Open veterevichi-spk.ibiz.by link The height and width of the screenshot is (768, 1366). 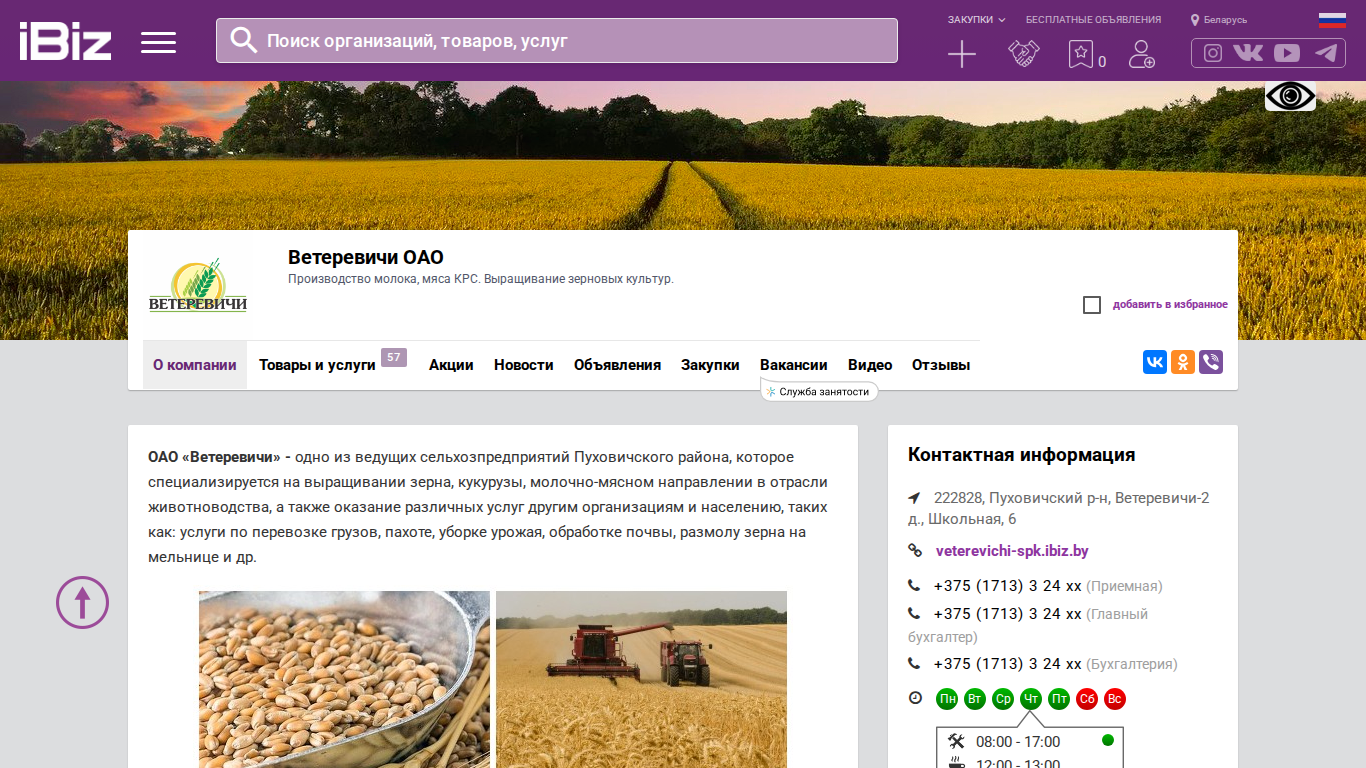tap(1012, 551)
